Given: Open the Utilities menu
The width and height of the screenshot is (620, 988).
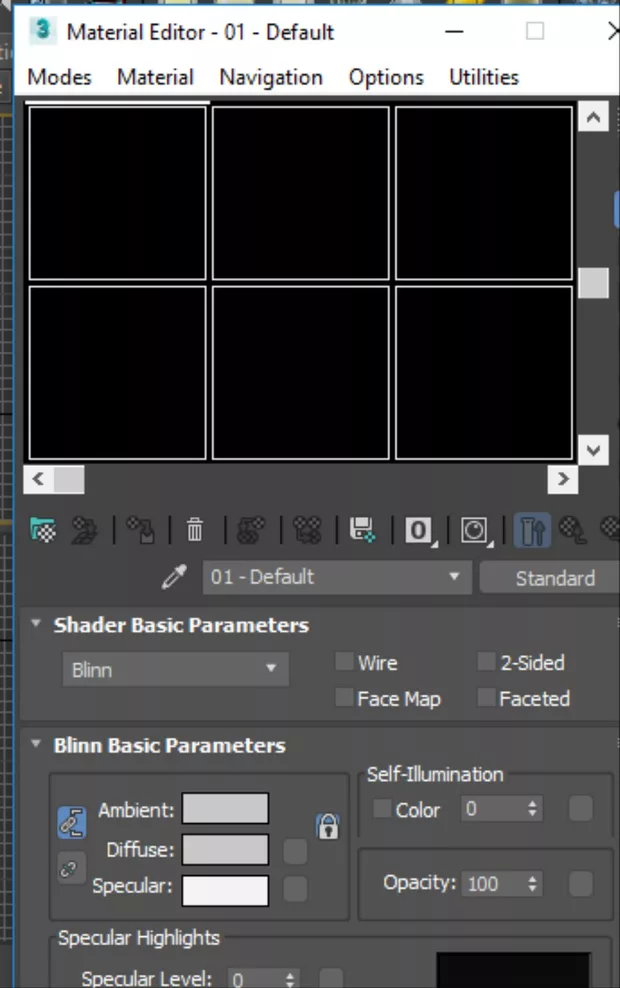Looking at the screenshot, I should click(484, 77).
